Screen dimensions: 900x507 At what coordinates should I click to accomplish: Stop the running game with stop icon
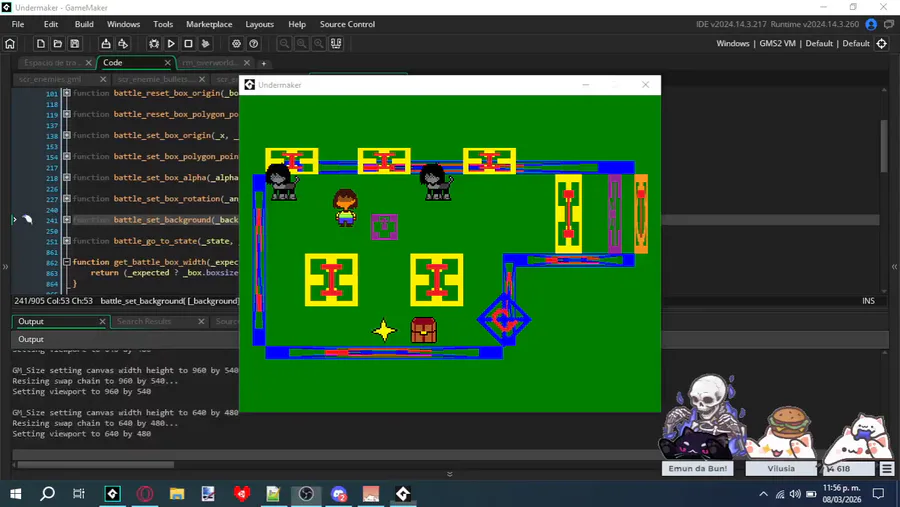coord(188,44)
